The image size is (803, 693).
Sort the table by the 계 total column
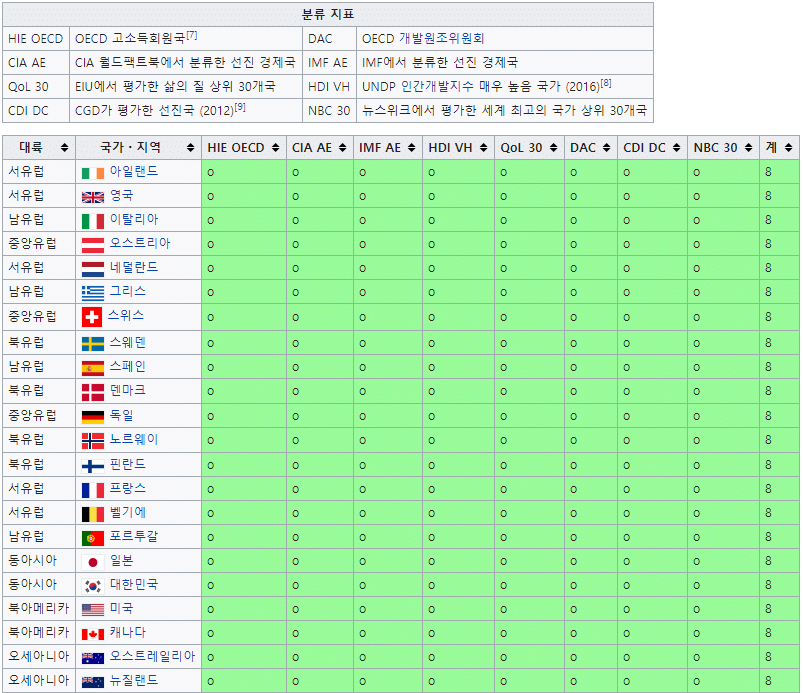tap(779, 148)
